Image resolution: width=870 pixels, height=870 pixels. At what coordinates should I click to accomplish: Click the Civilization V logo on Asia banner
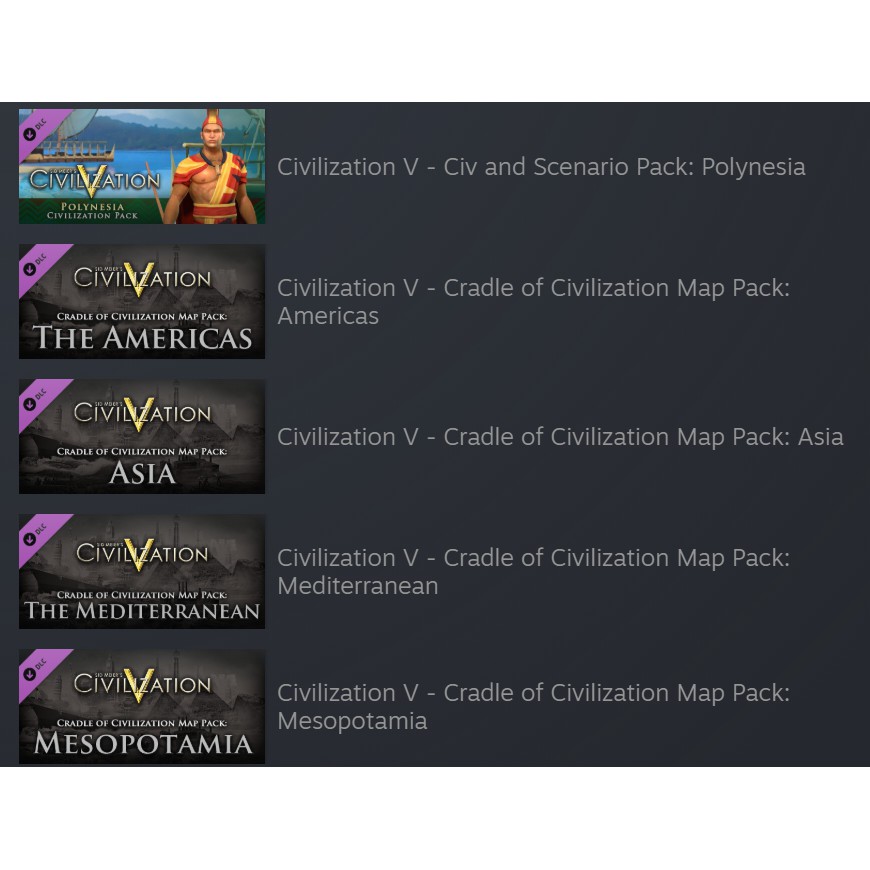pos(142,413)
